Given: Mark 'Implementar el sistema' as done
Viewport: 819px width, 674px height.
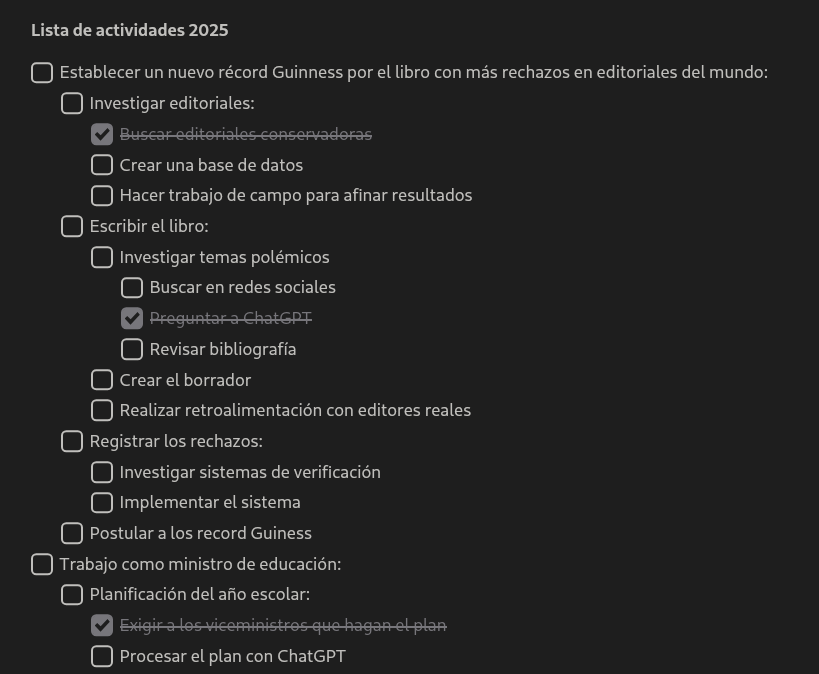Looking at the screenshot, I should tap(102, 502).
